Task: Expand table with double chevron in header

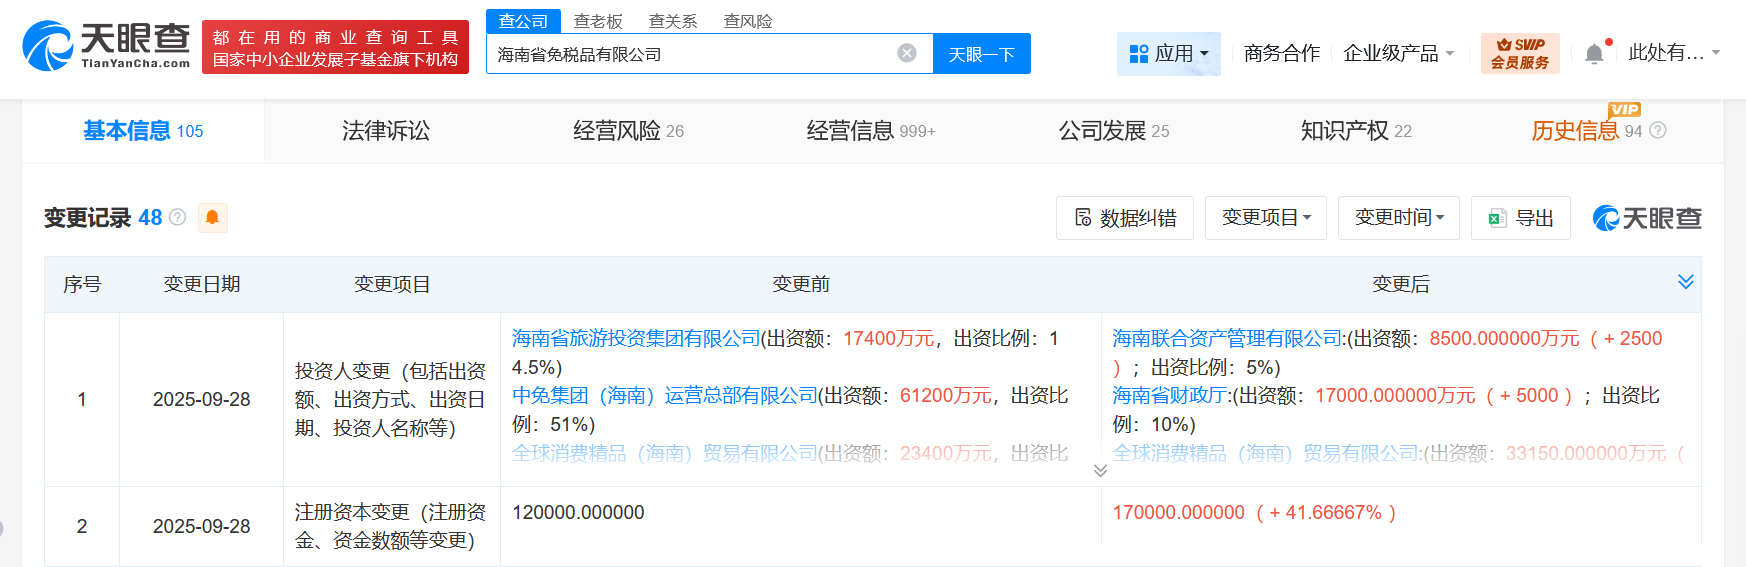Action: [1686, 282]
